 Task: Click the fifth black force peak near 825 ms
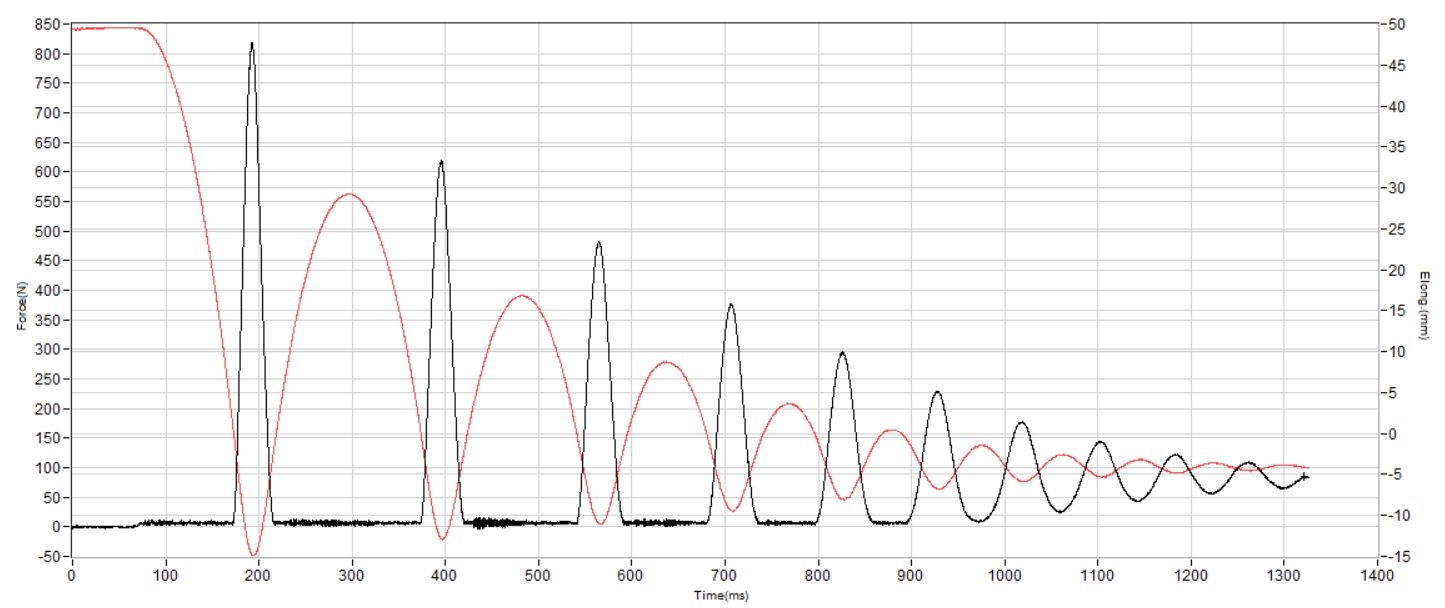pos(842,353)
